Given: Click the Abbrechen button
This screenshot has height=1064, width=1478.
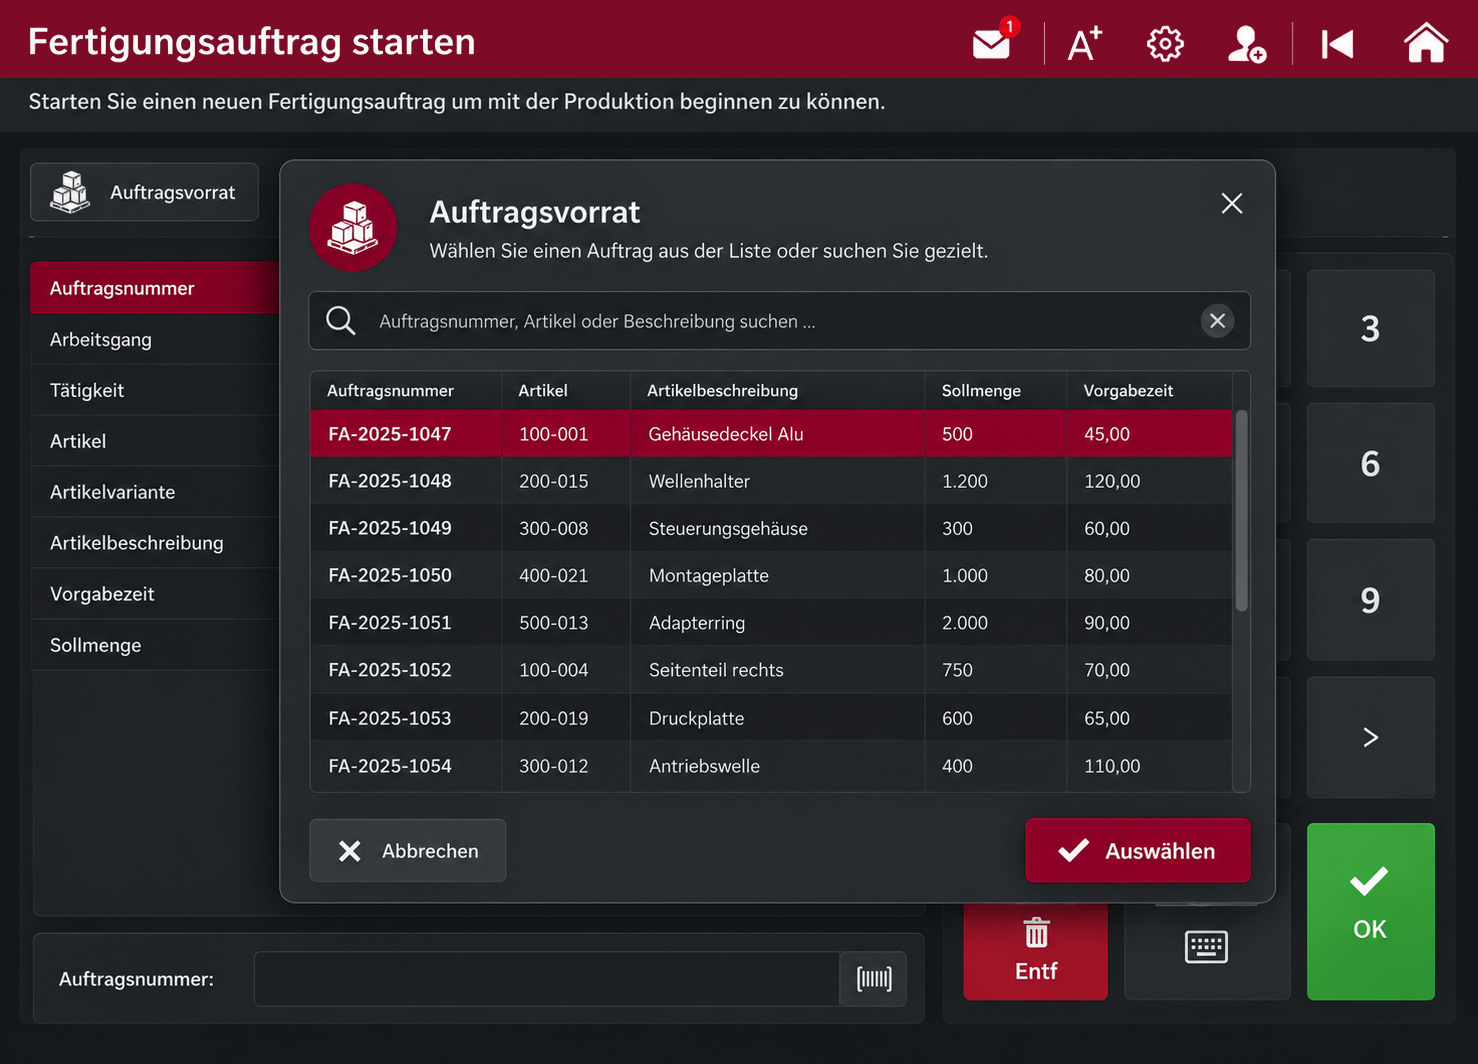Looking at the screenshot, I should coord(408,851).
